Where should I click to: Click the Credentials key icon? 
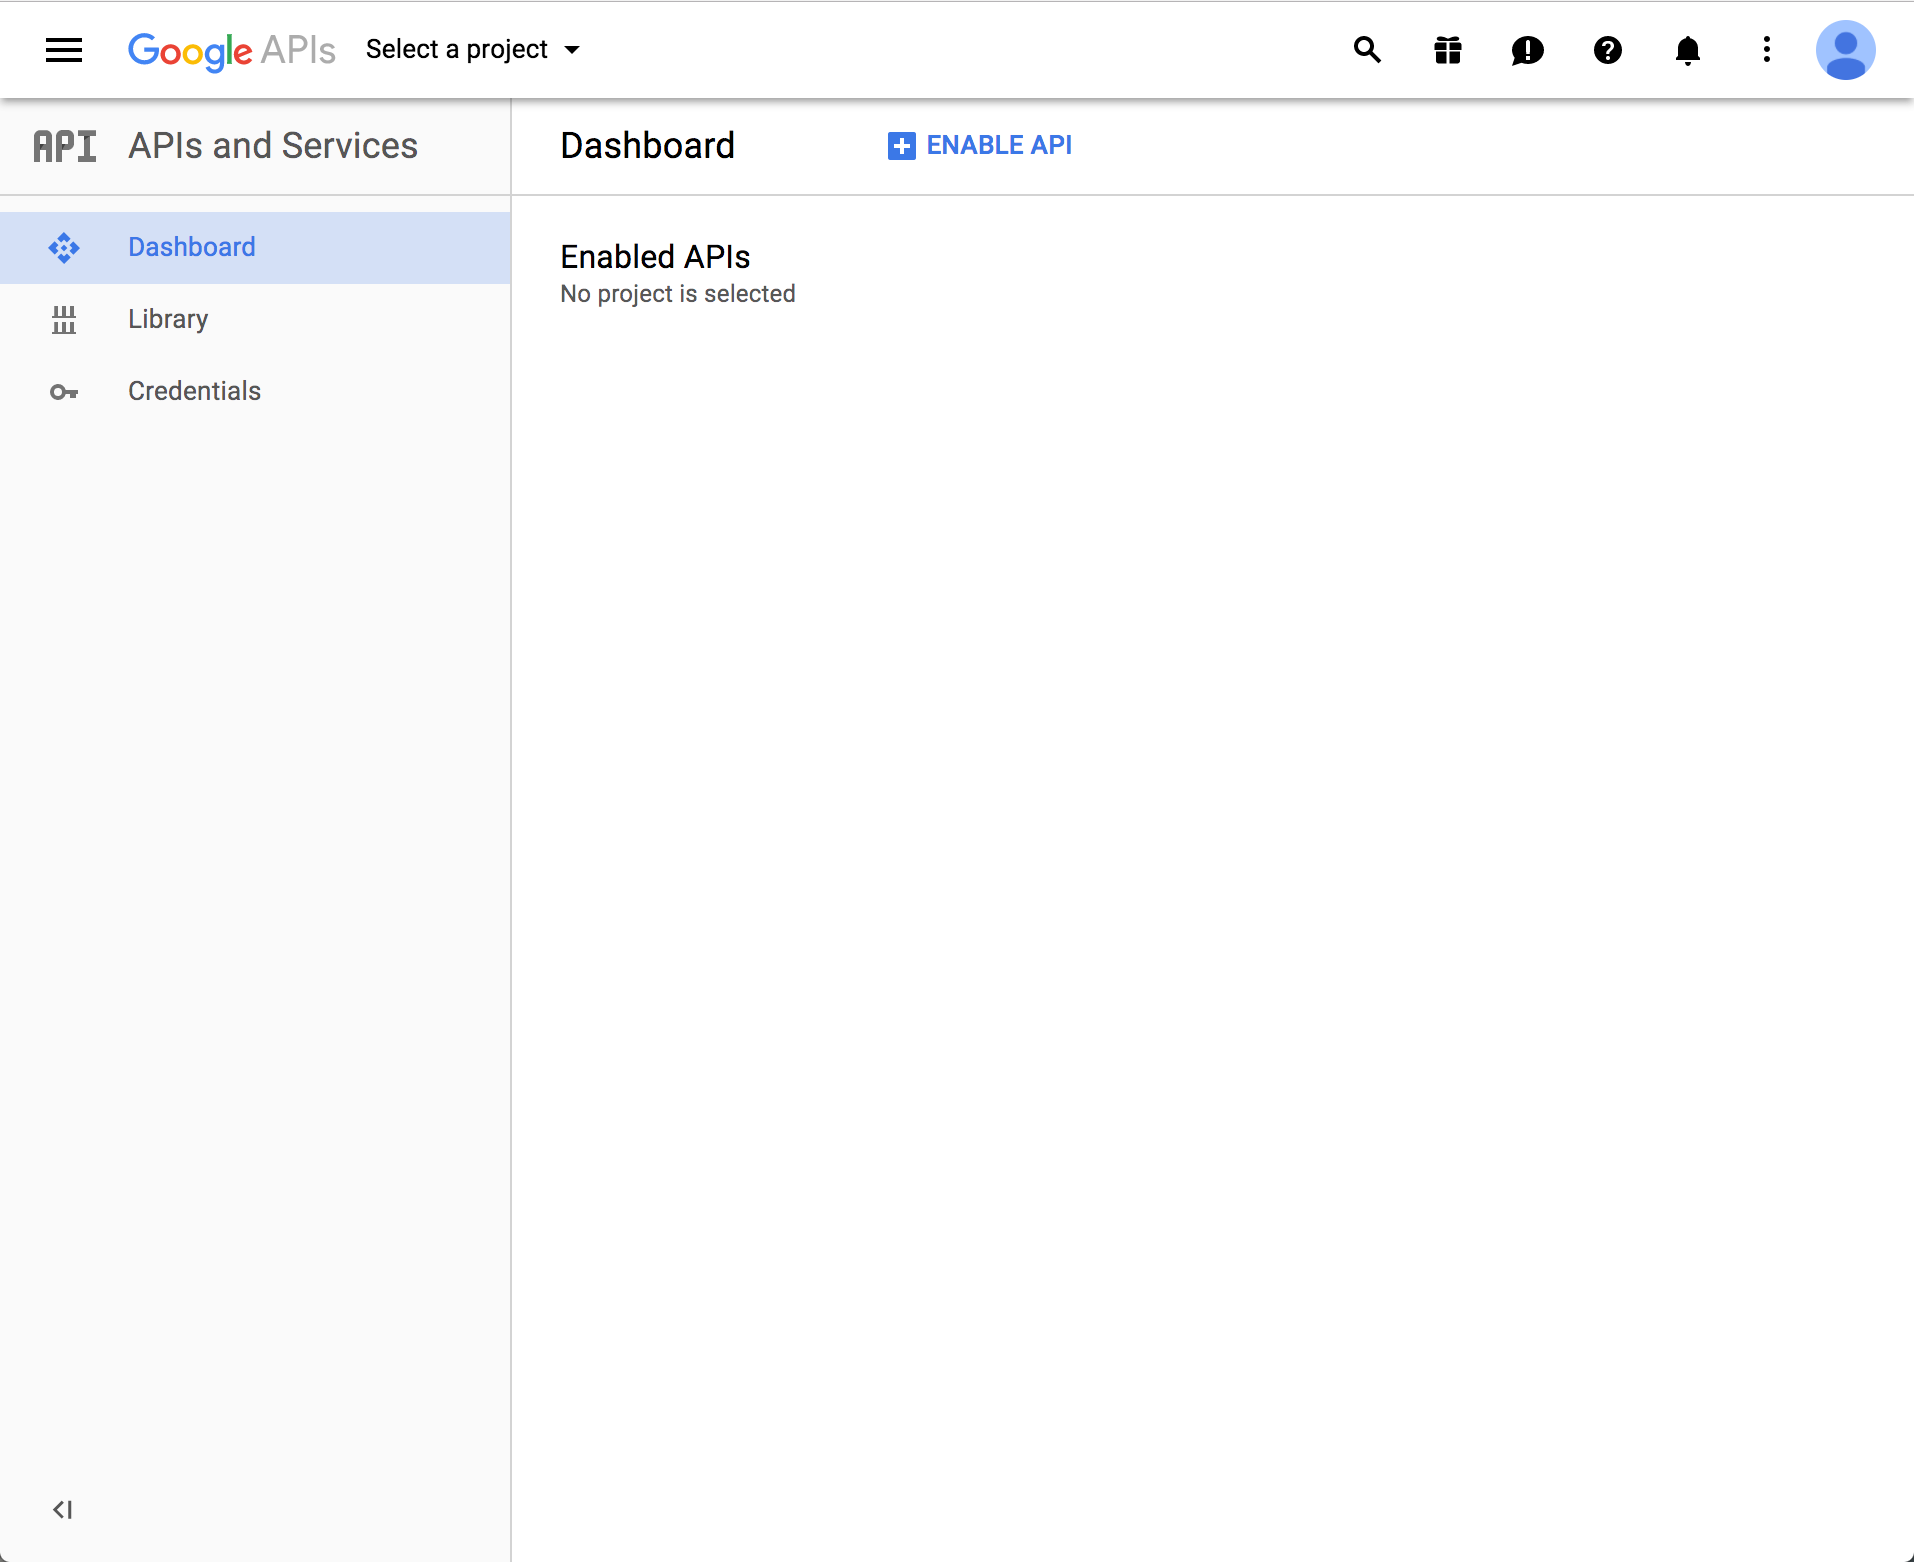coord(64,392)
